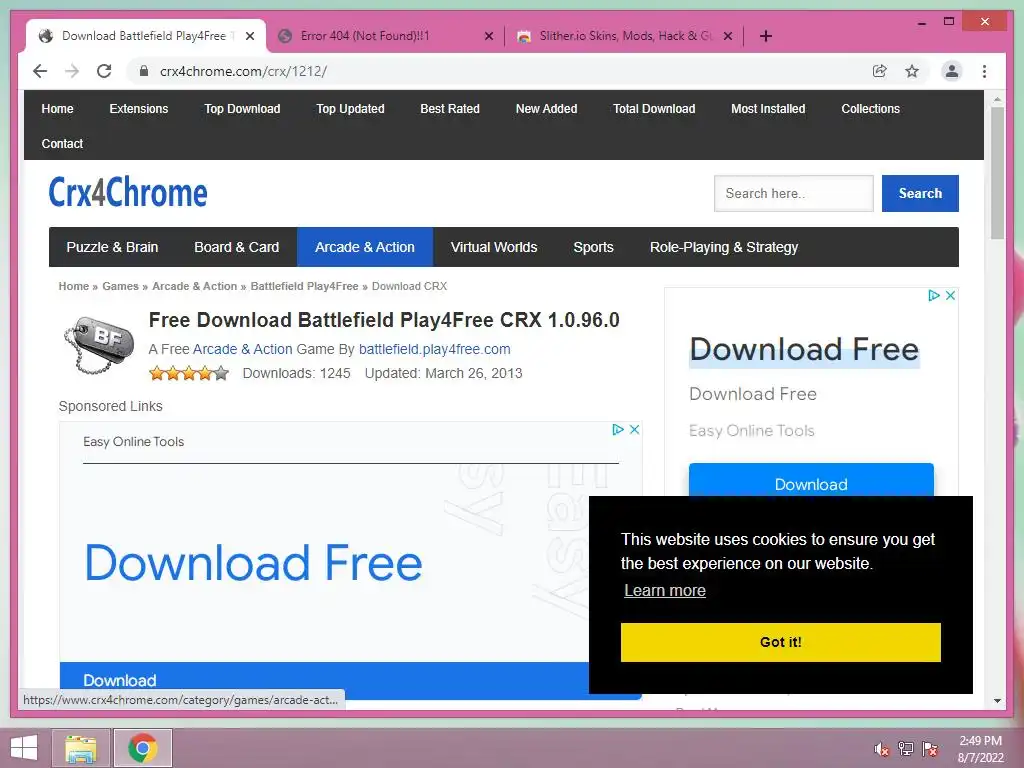Click the Crx4Chrome logo
Viewport: 1024px width, 768px height.
pos(128,193)
